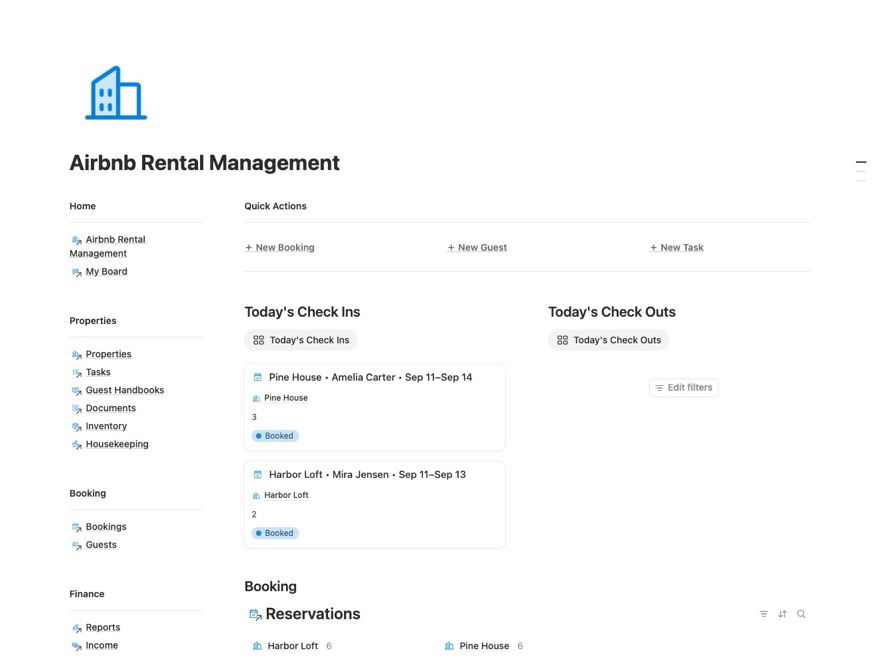The image size is (880, 660).
Task: Click Booked status on Mira Jensen card
Action: [275, 533]
